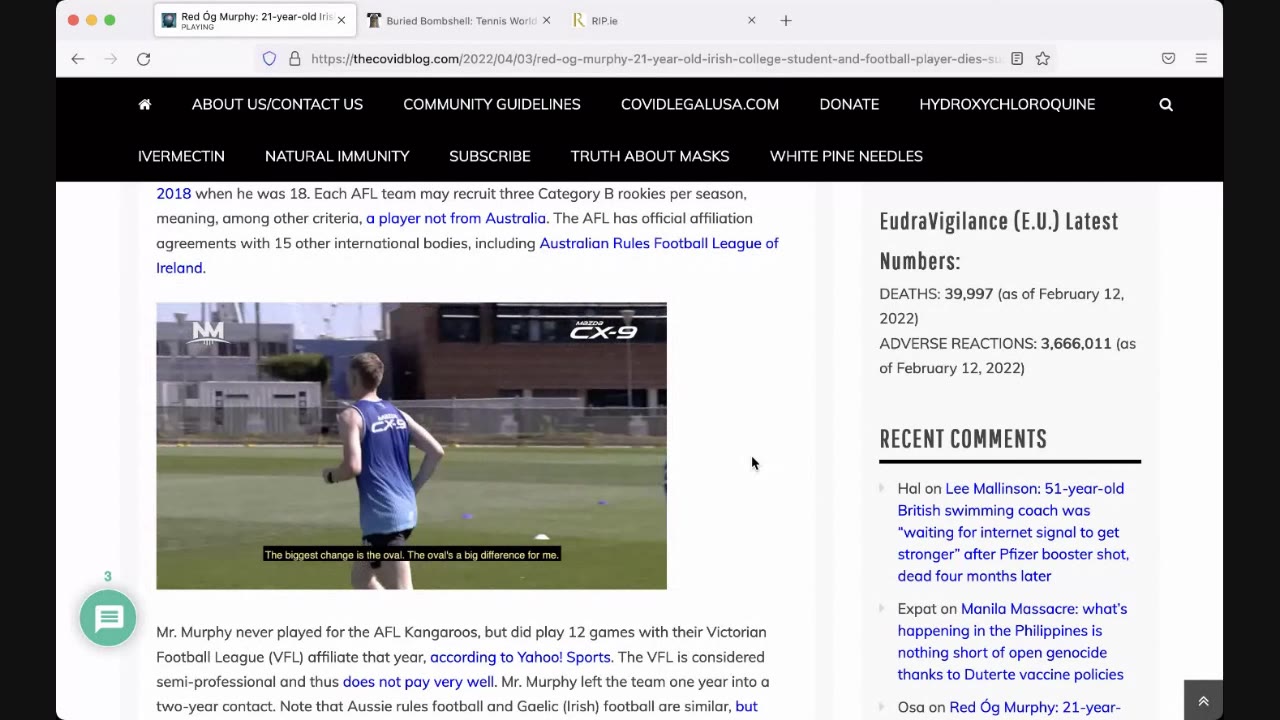
Task: Open the Hydroxychloroquine menu item
Action: 1006,104
